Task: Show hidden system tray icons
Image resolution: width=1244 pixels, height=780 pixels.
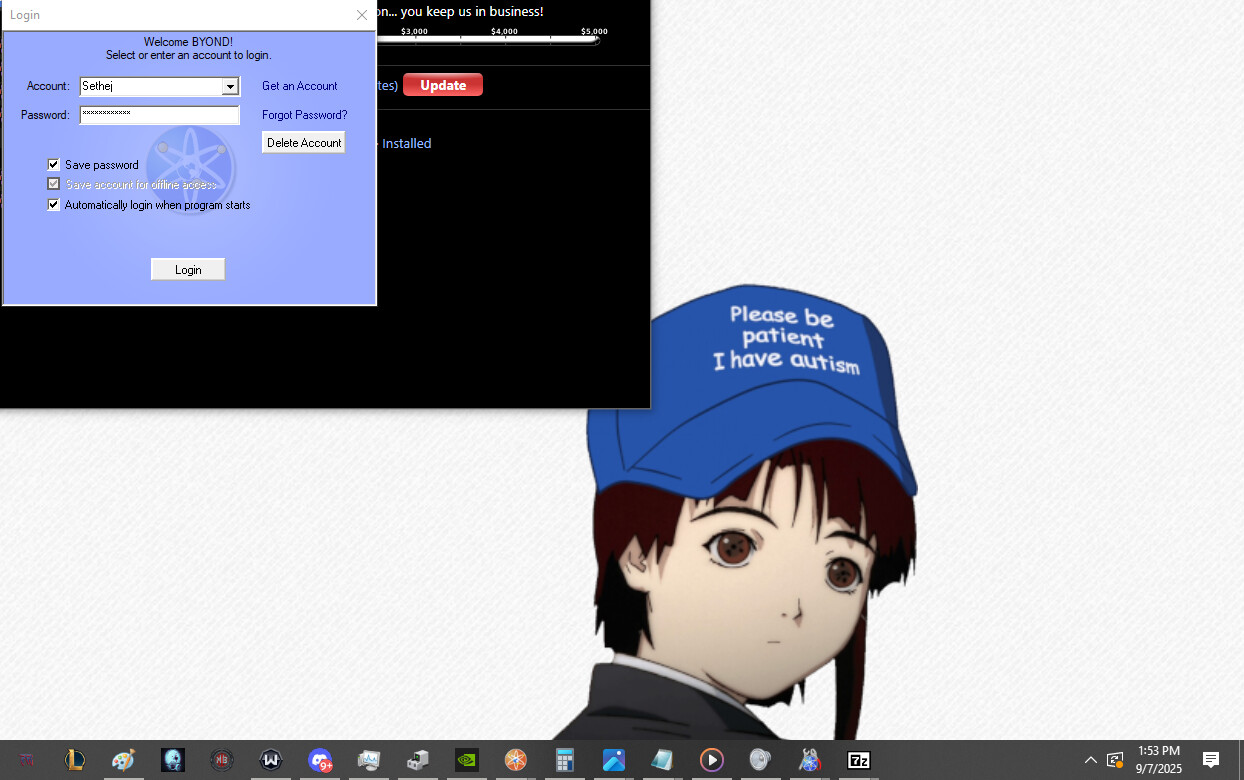Action: pos(1091,760)
